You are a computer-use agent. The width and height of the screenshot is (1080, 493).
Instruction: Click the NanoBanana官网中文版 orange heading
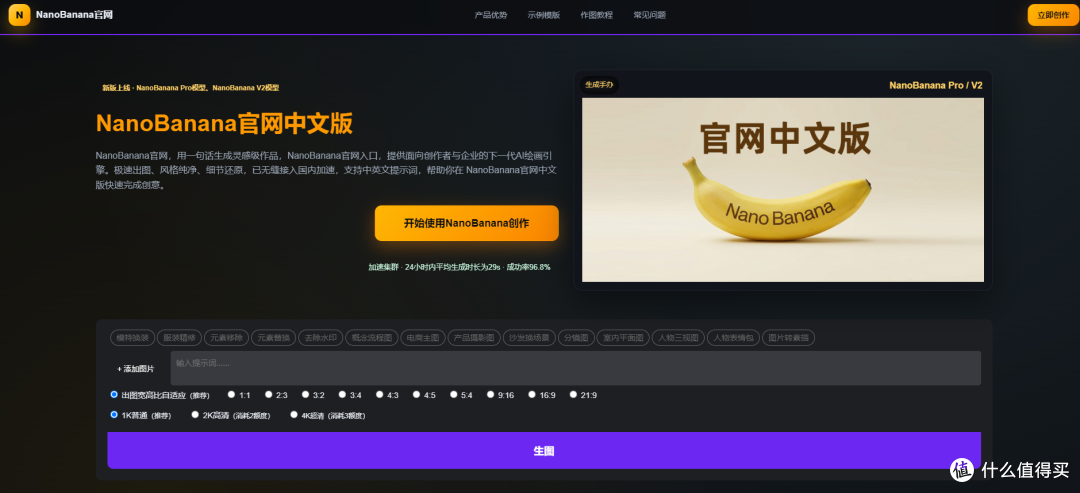(x=224, y=123)
